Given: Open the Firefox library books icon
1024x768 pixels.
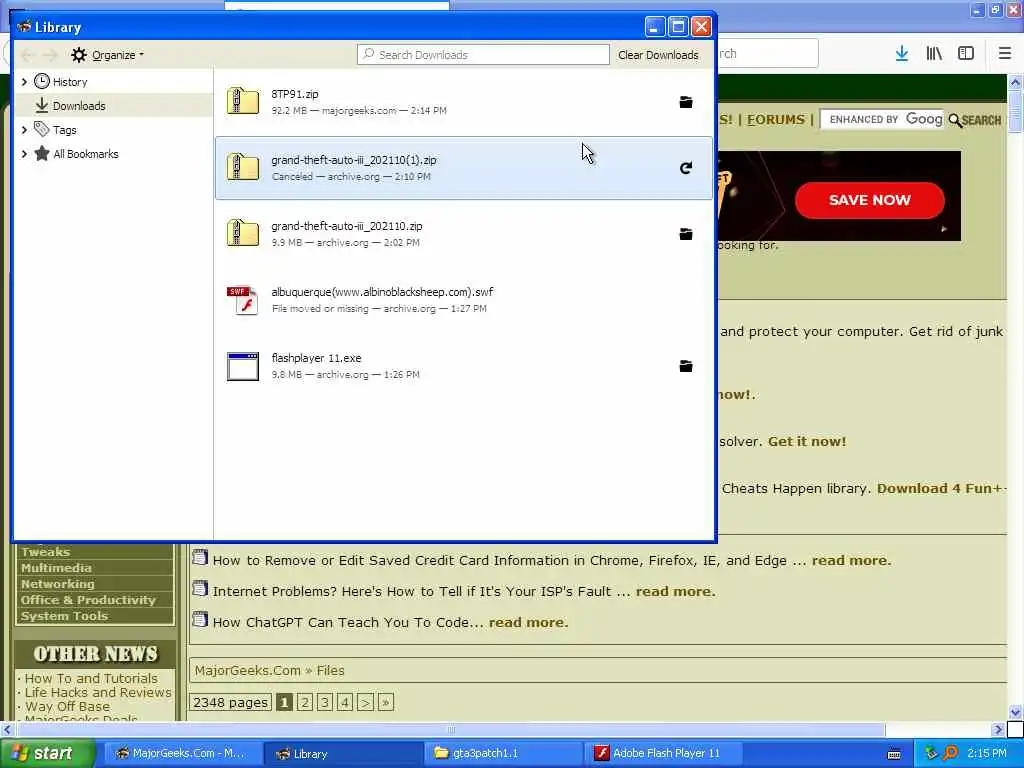Looking at the screenshot, I should 934,54.
